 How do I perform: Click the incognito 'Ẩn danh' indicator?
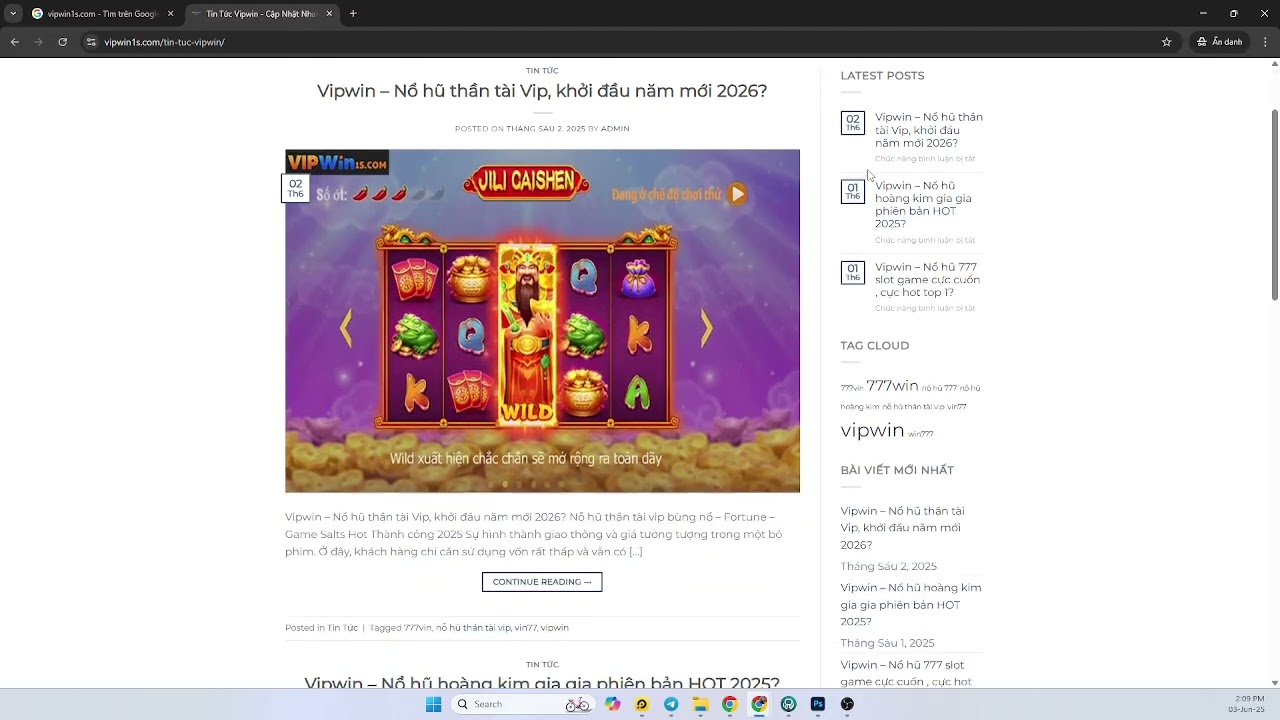tap(1219, 42)
